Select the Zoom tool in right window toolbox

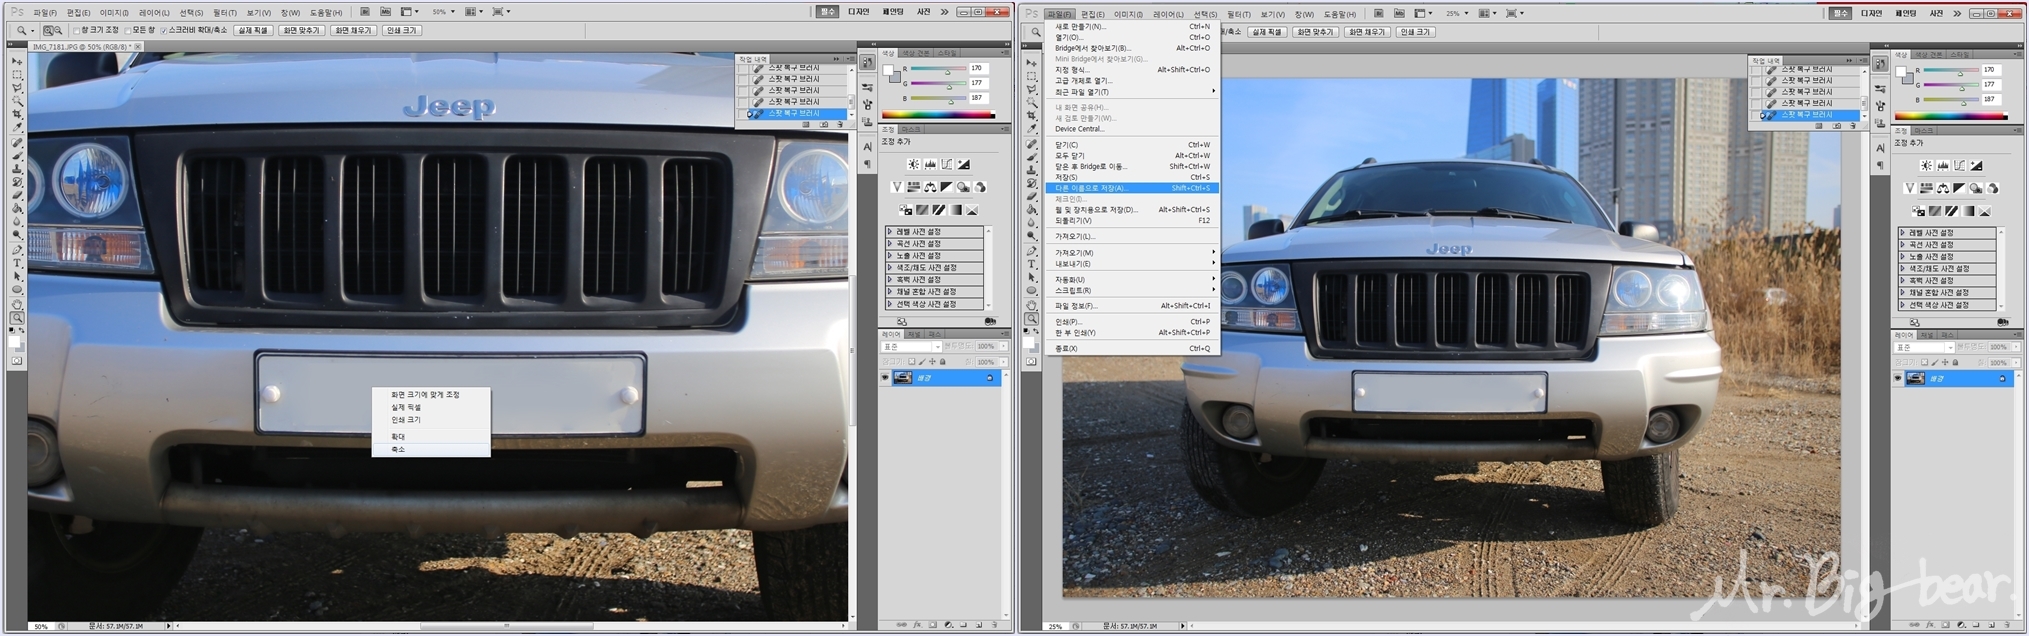(x=1031, y=319)
